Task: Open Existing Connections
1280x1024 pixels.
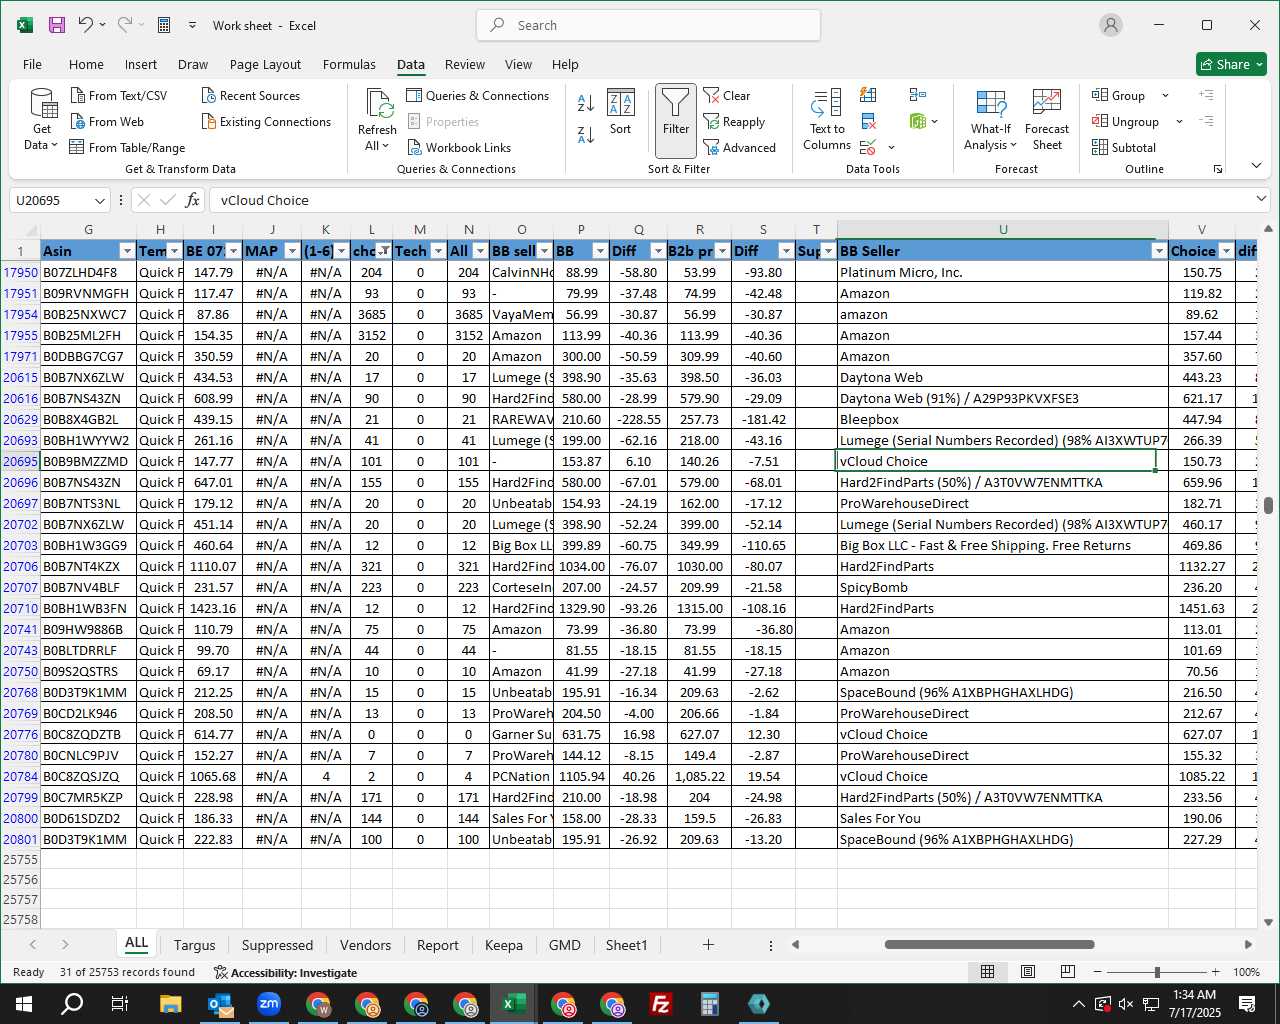Action: click(266, 122)
